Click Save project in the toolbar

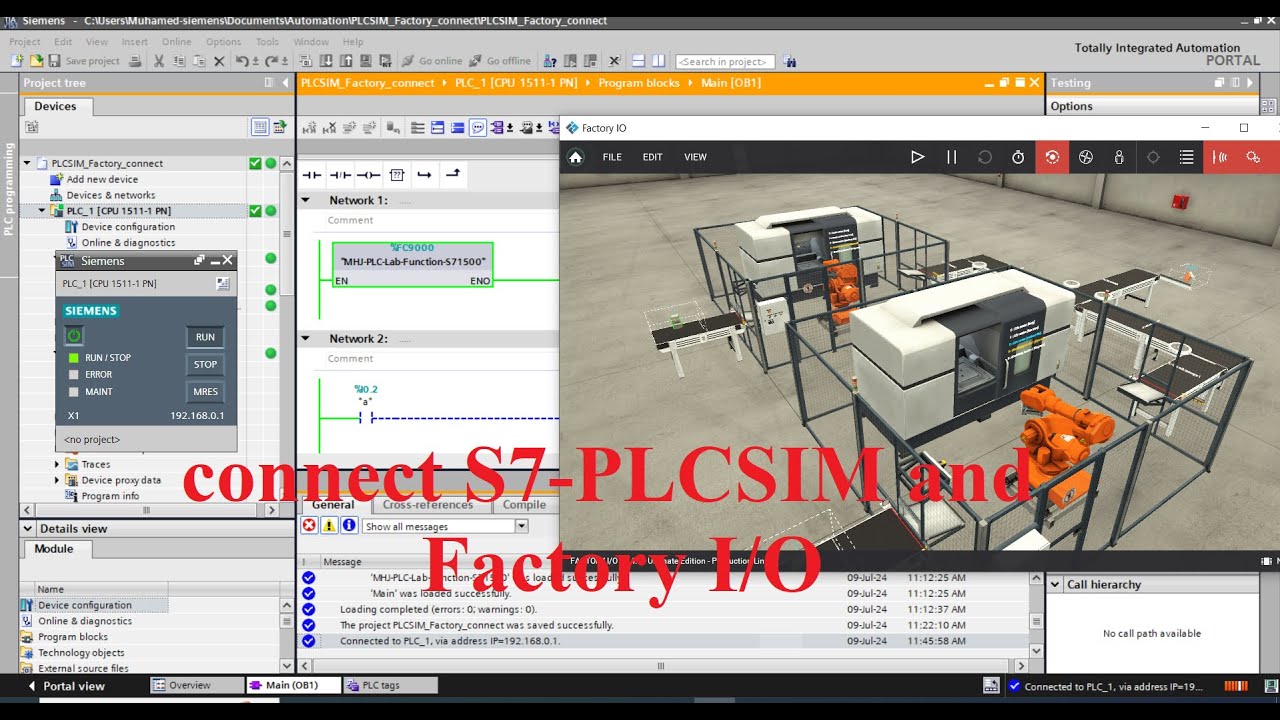pyautogui.click(x=85, y=61)
